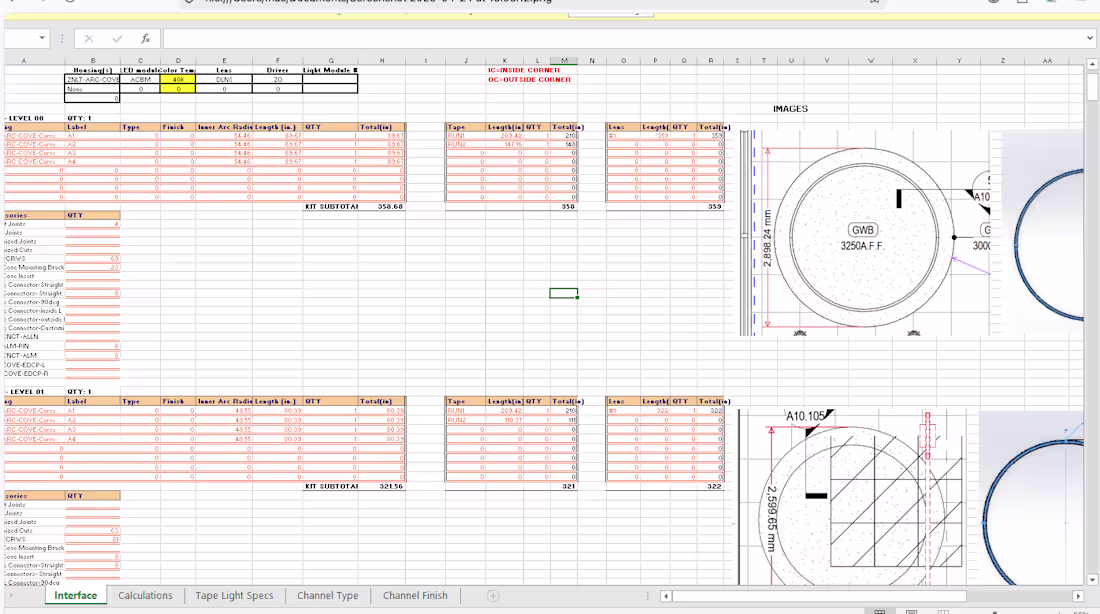Select the ACBM LED module cell
Viewport: 1100px width, 614px height.
point(140,79)
